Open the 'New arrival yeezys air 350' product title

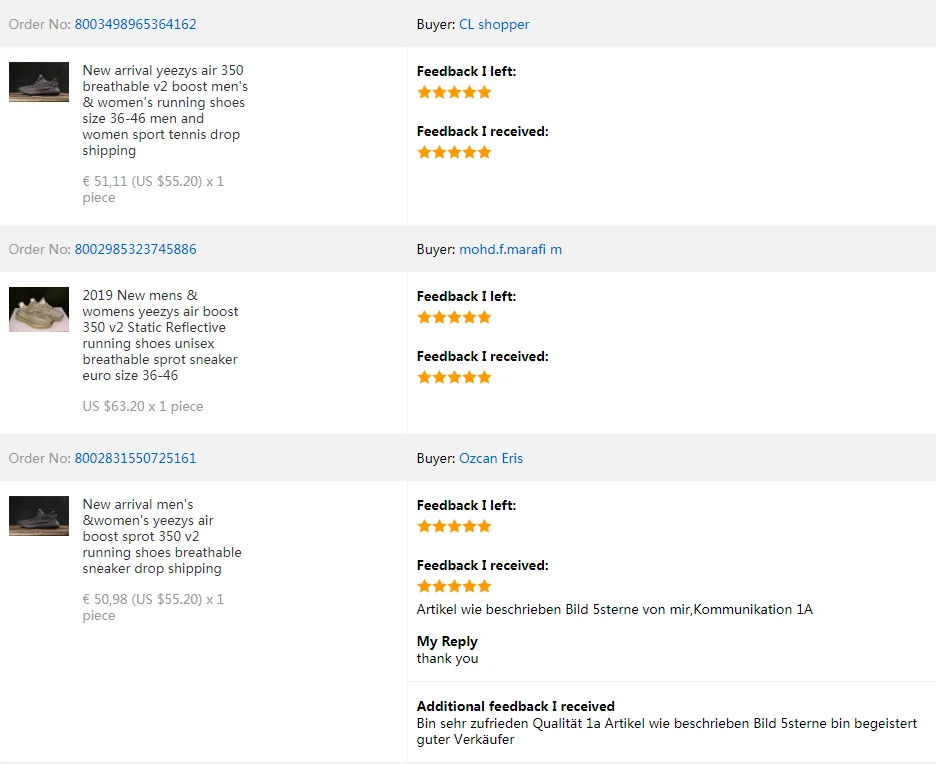165,110
